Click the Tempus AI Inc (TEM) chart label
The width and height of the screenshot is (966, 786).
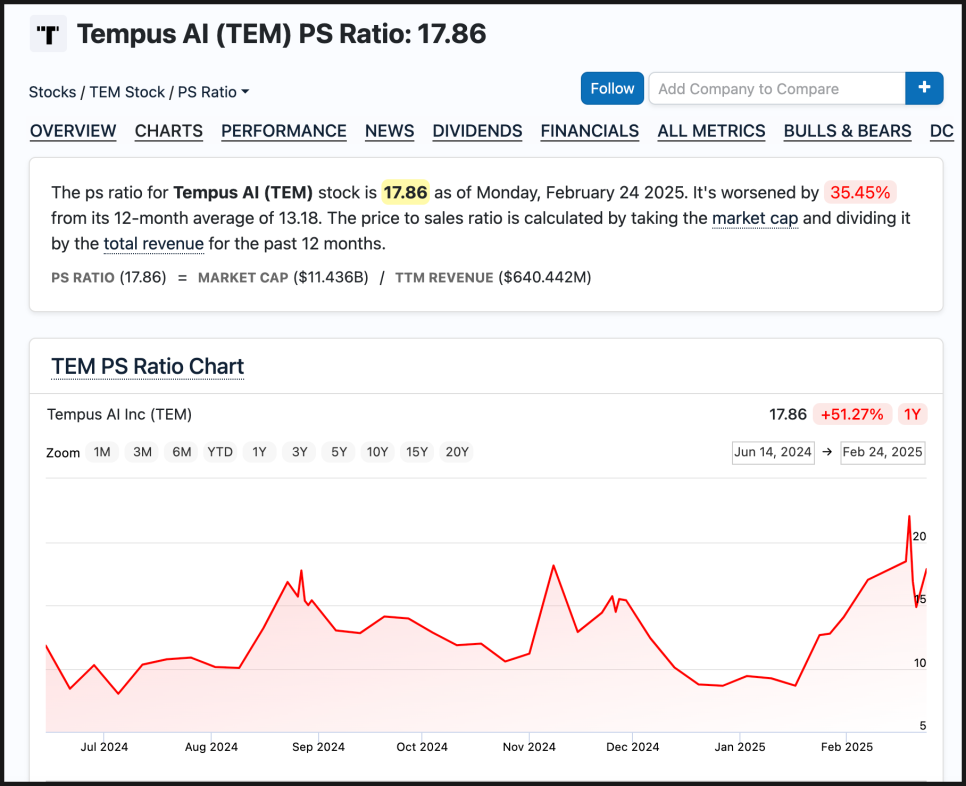[x=120, y=415]
